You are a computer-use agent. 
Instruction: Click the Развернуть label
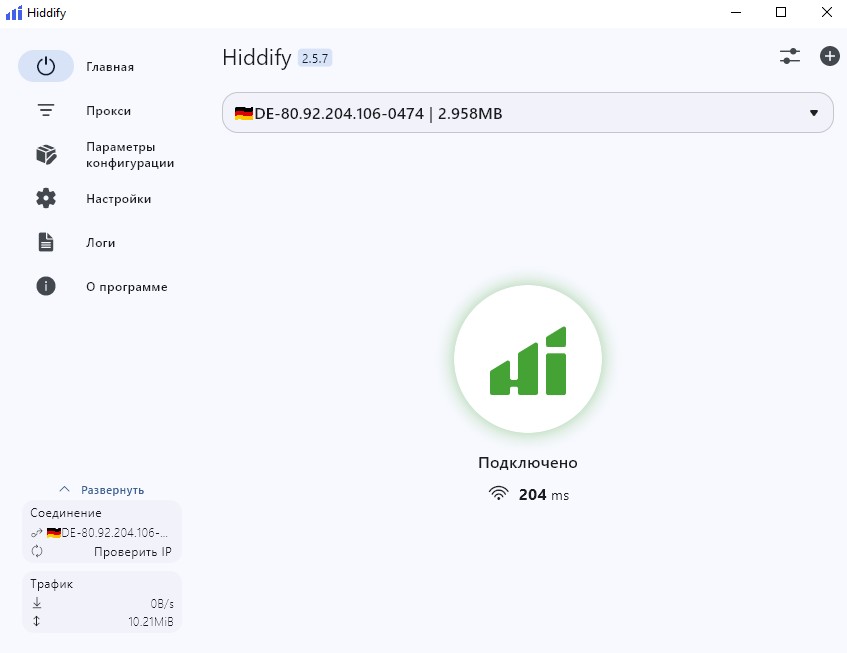(112, 490)
